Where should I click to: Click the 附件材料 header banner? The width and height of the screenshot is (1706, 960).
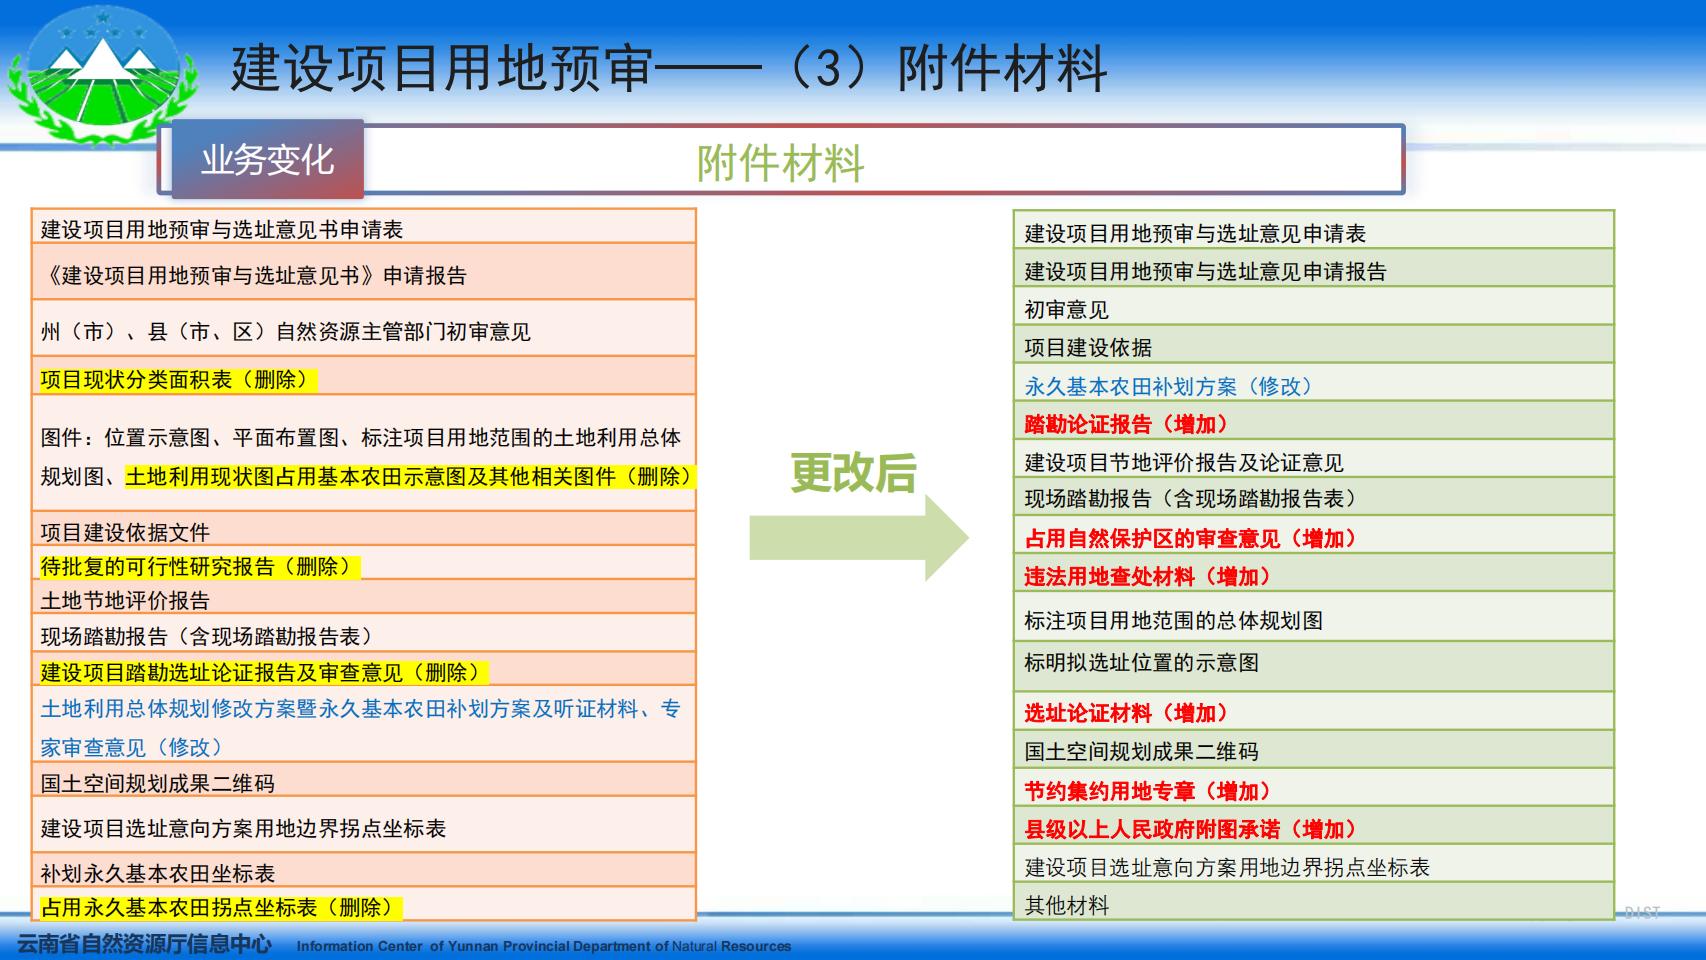[x=780, y=160]
